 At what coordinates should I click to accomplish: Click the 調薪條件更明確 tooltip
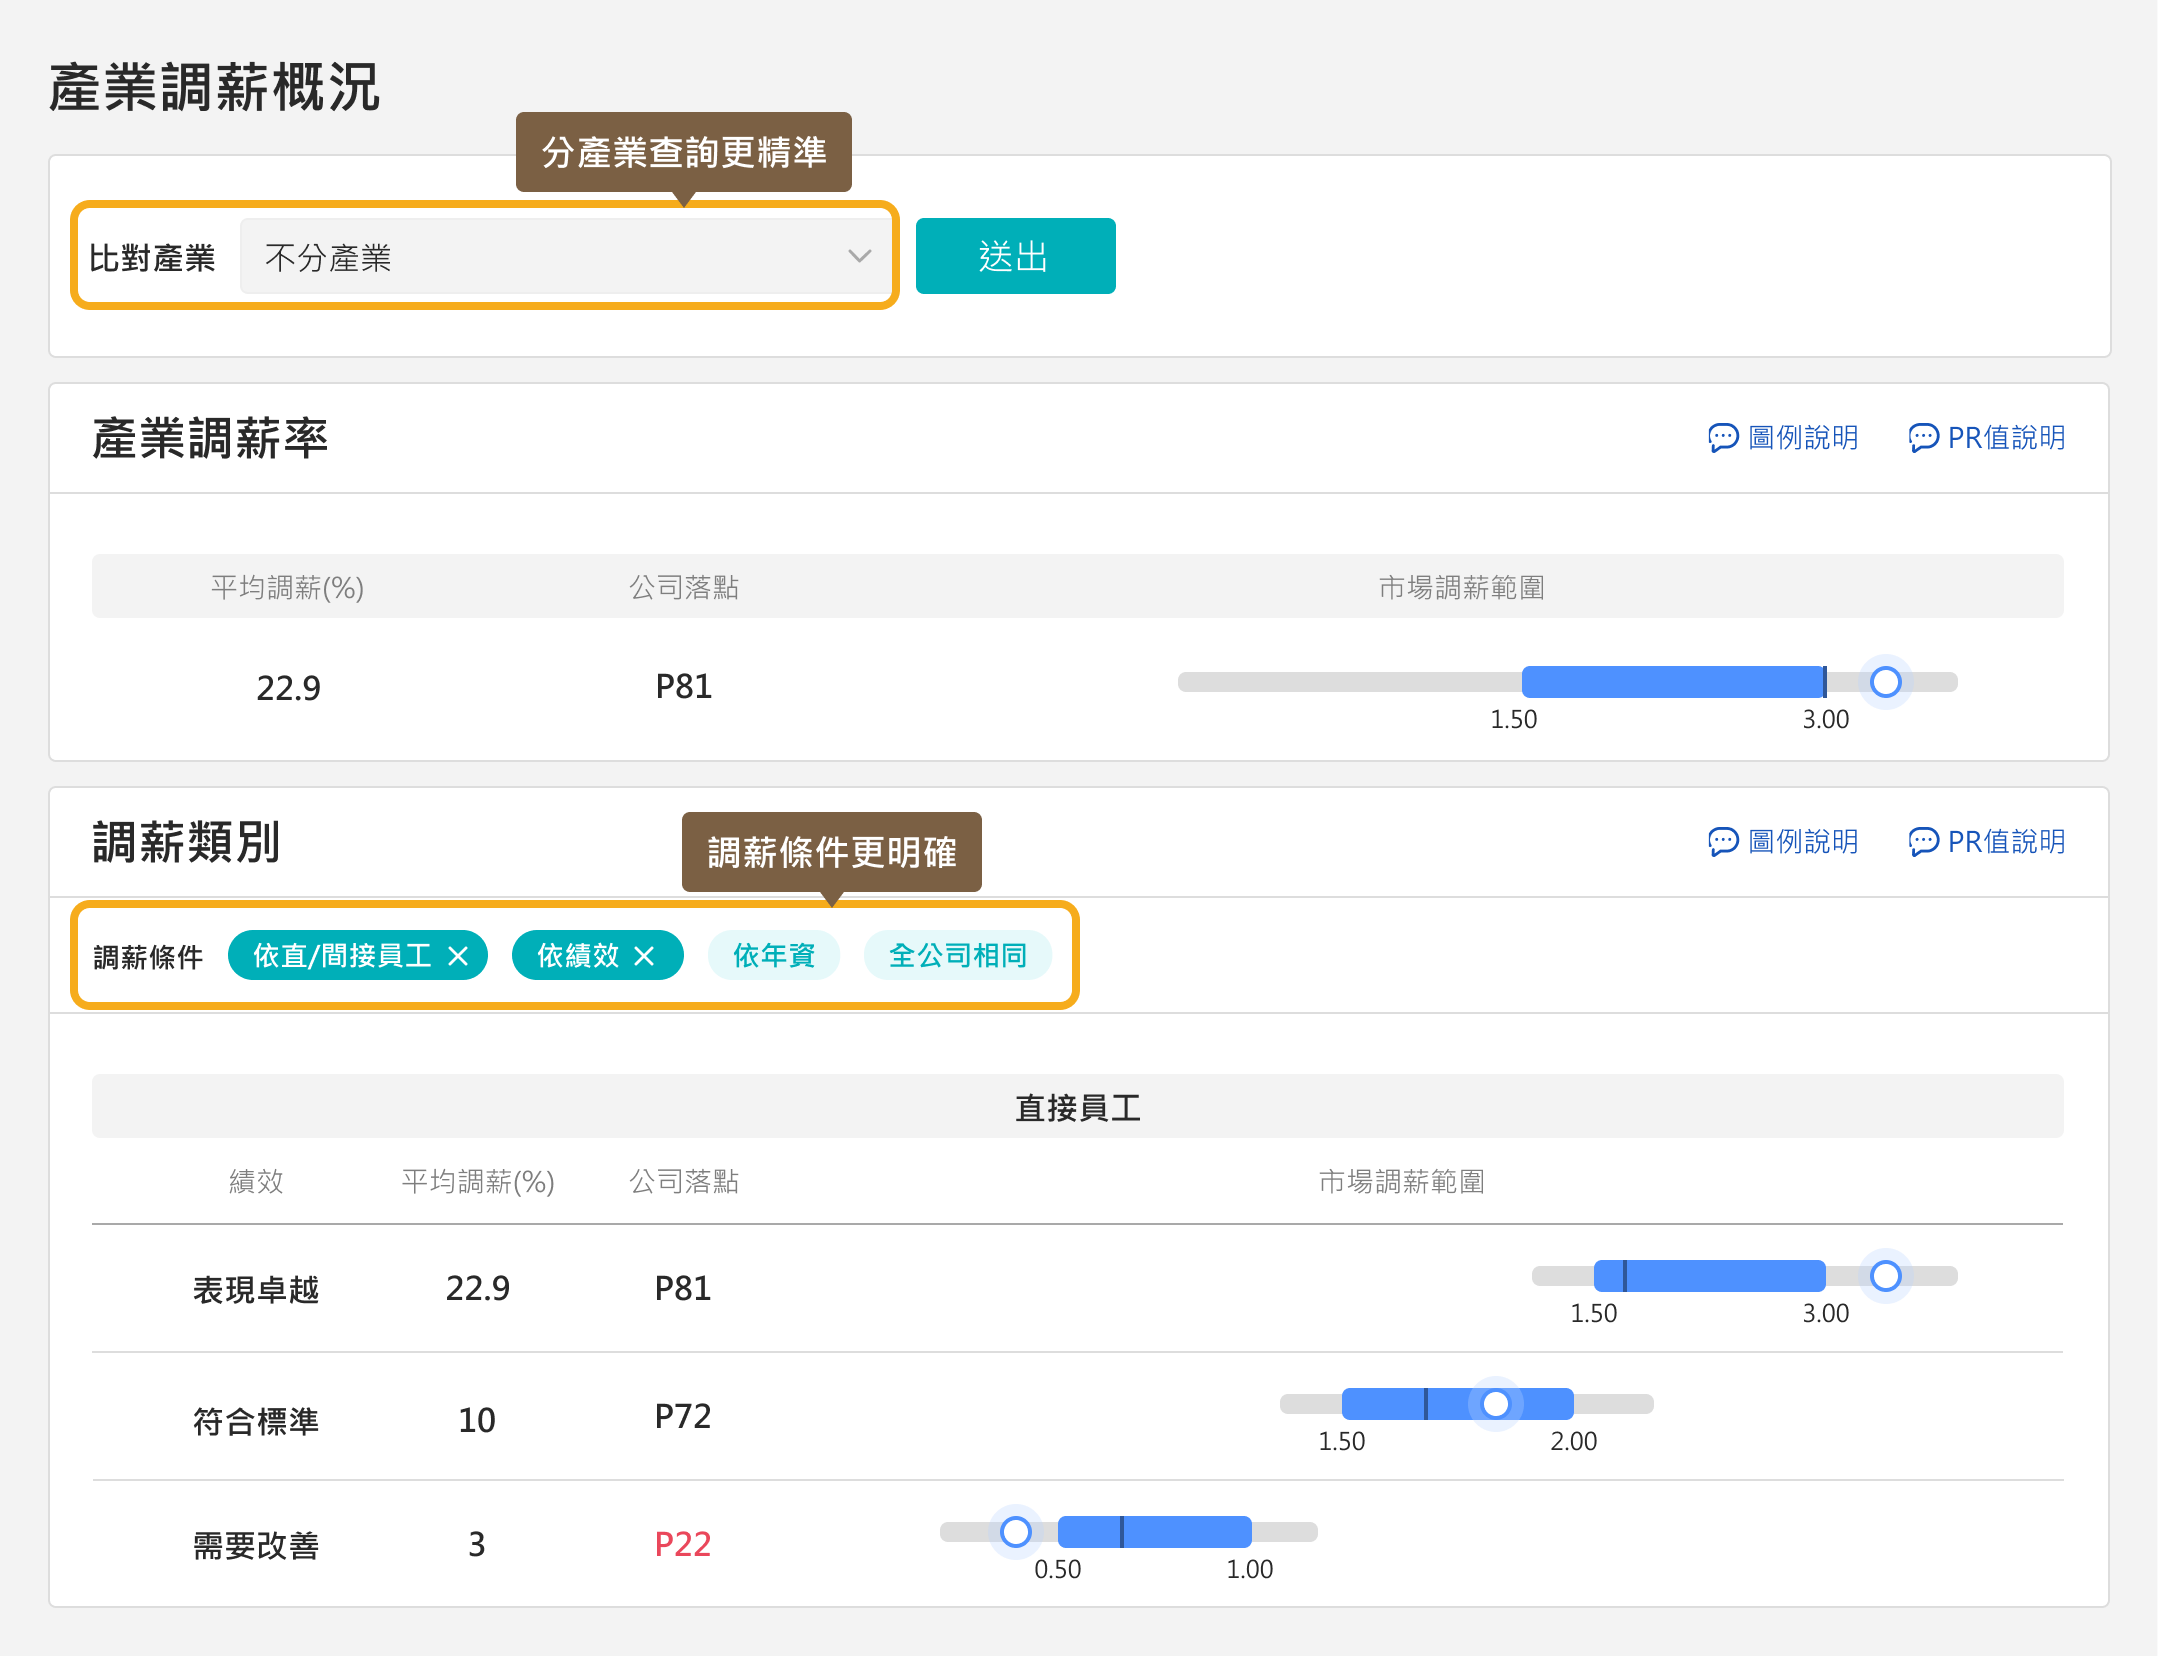pyautogui.click(x=832, y=852)
